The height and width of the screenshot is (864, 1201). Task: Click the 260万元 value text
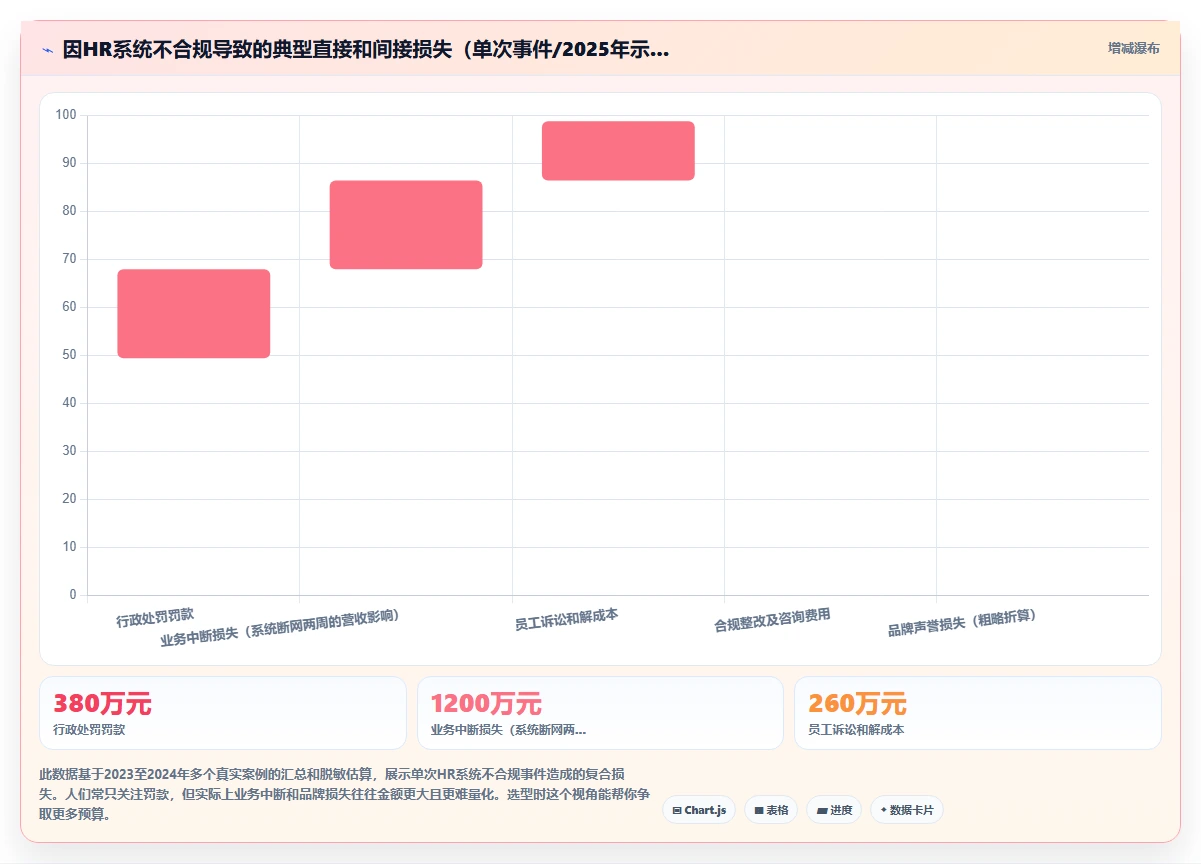click(857, 704)
